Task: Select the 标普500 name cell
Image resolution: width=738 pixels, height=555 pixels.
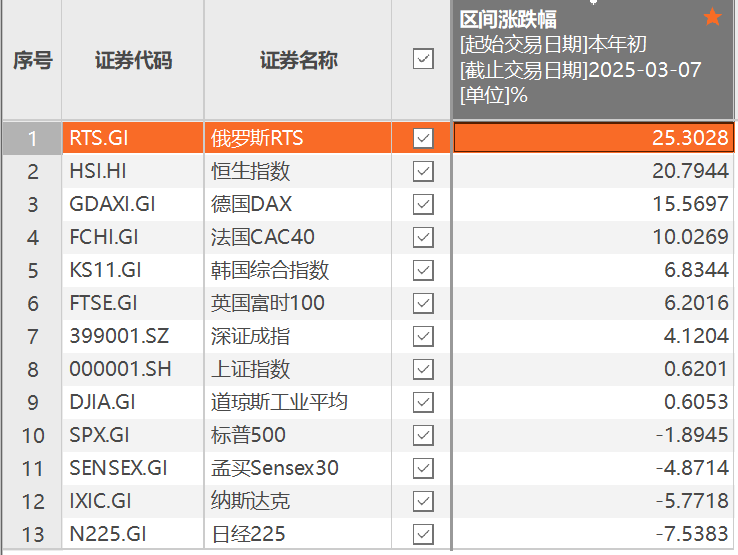Action: [x=249, y=435]
